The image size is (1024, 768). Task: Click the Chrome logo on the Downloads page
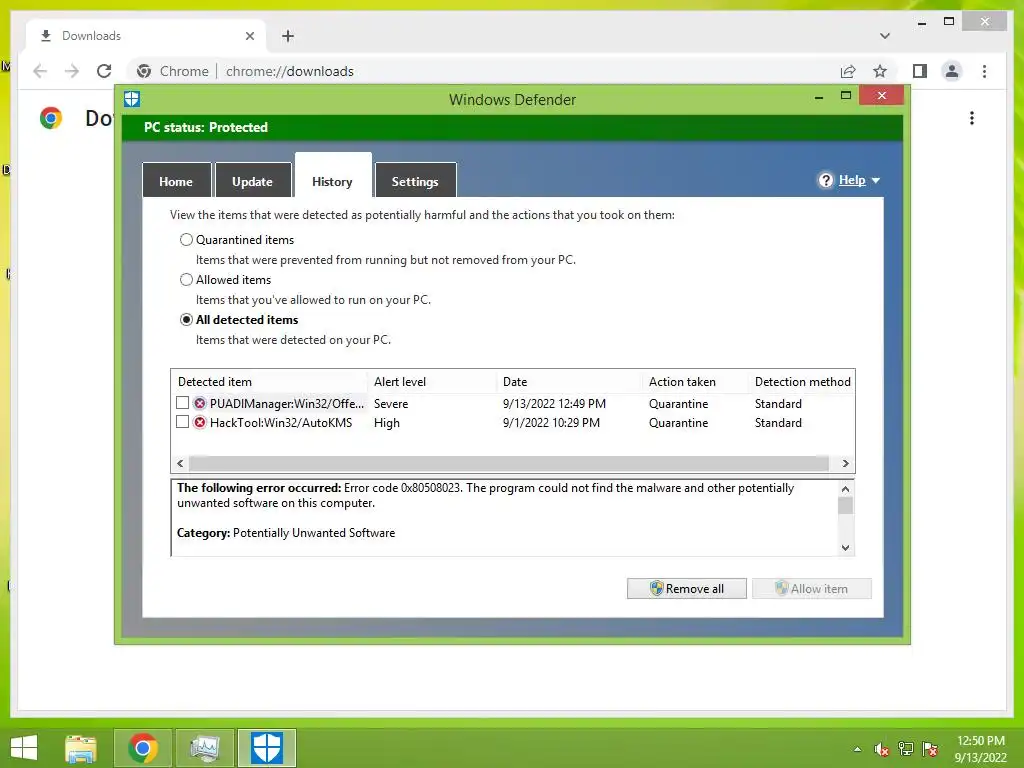click(x=51, y=118)
